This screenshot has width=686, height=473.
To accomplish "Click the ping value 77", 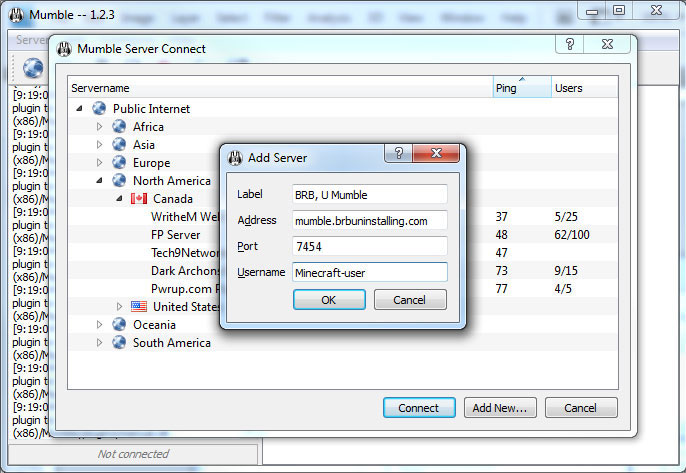I will 501,288.
